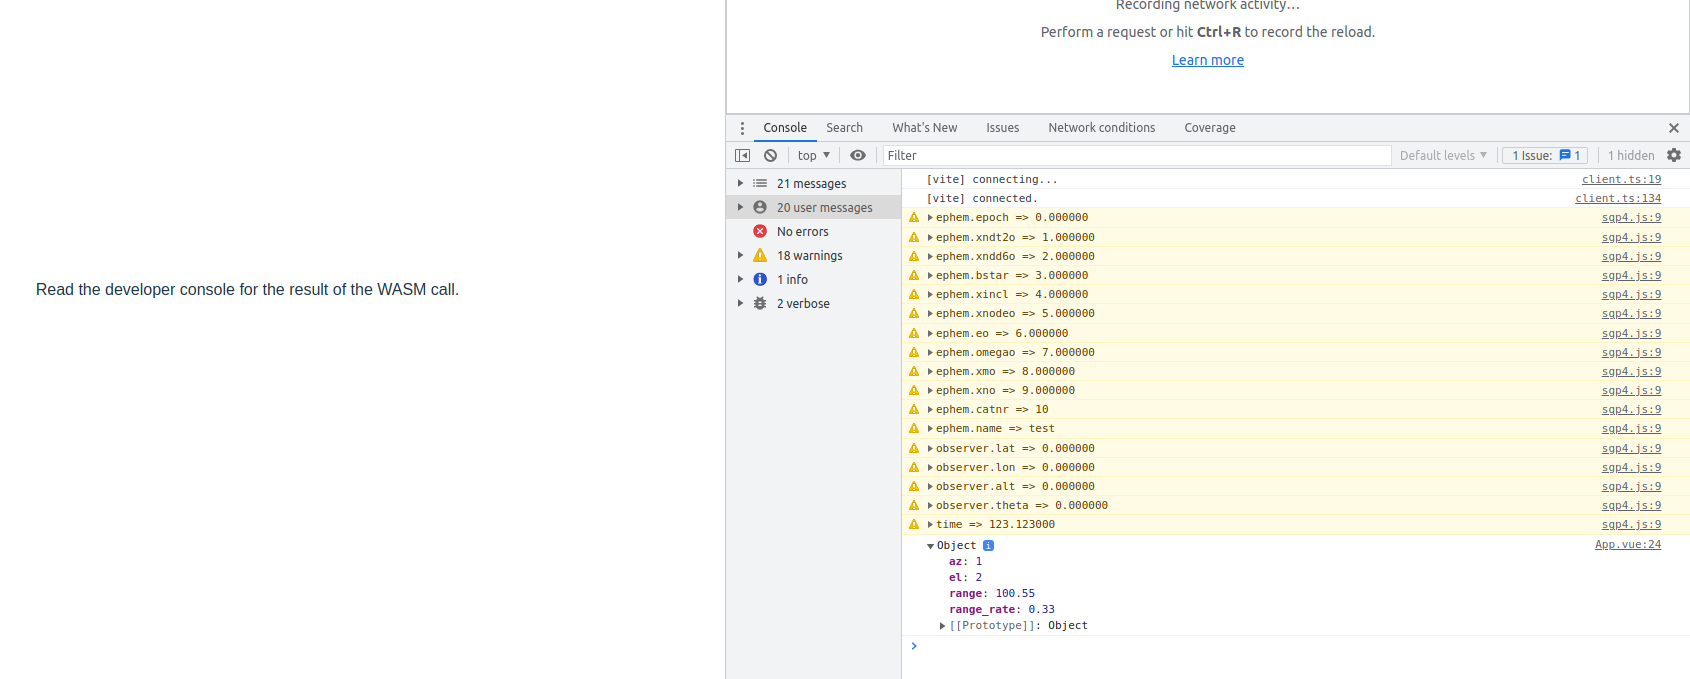Screen dimensions: 1690x679
Task: Close the DevTools drawer
Action: pos(1674,128)
